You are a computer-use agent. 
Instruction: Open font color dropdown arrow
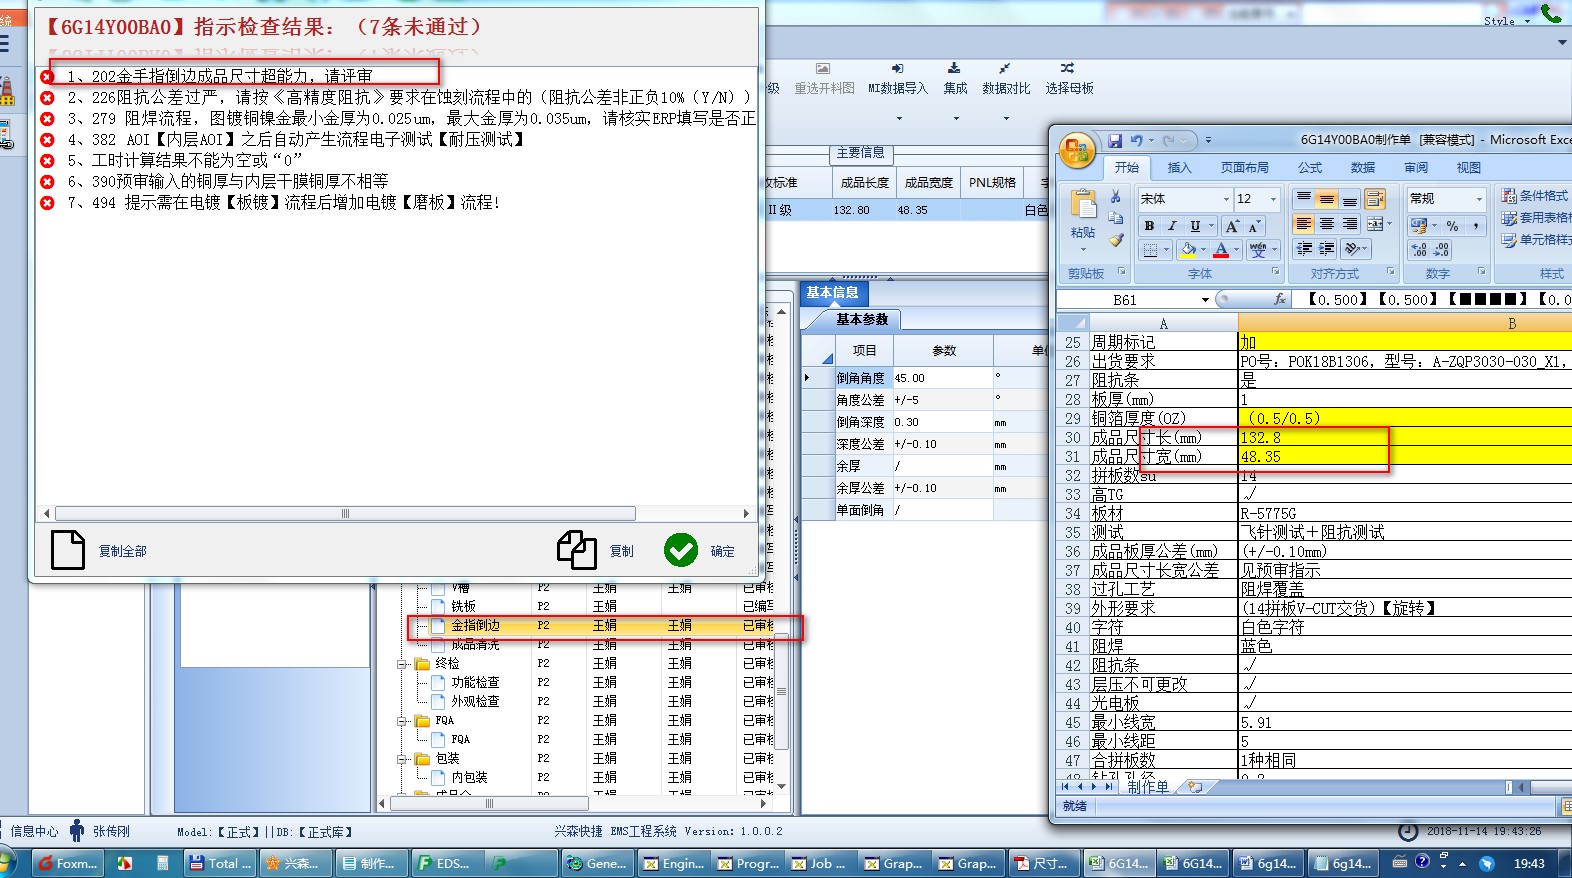pos(1237,250)
